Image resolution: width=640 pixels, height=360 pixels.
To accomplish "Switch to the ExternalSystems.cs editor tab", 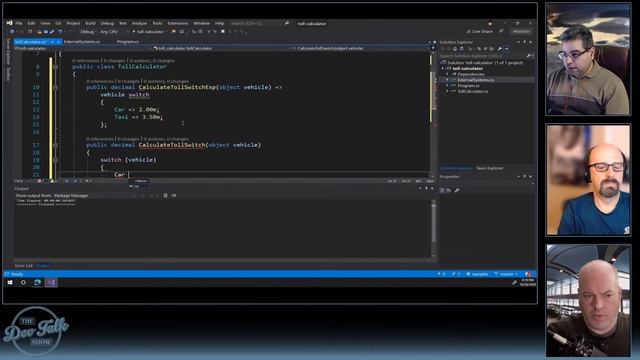I will (x=82, y=42).
